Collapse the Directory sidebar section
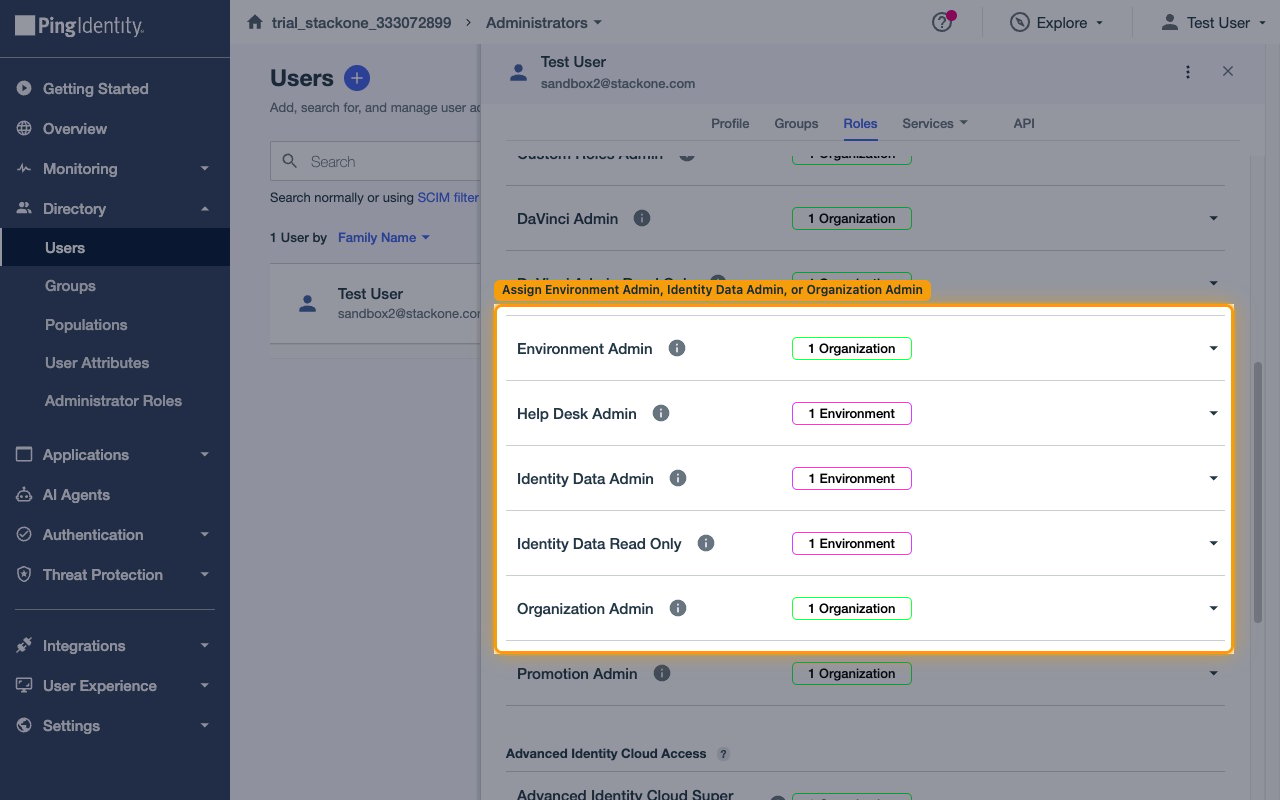Image resolution: width=1280 pixels, height=800 pixels. coord(204,208)
